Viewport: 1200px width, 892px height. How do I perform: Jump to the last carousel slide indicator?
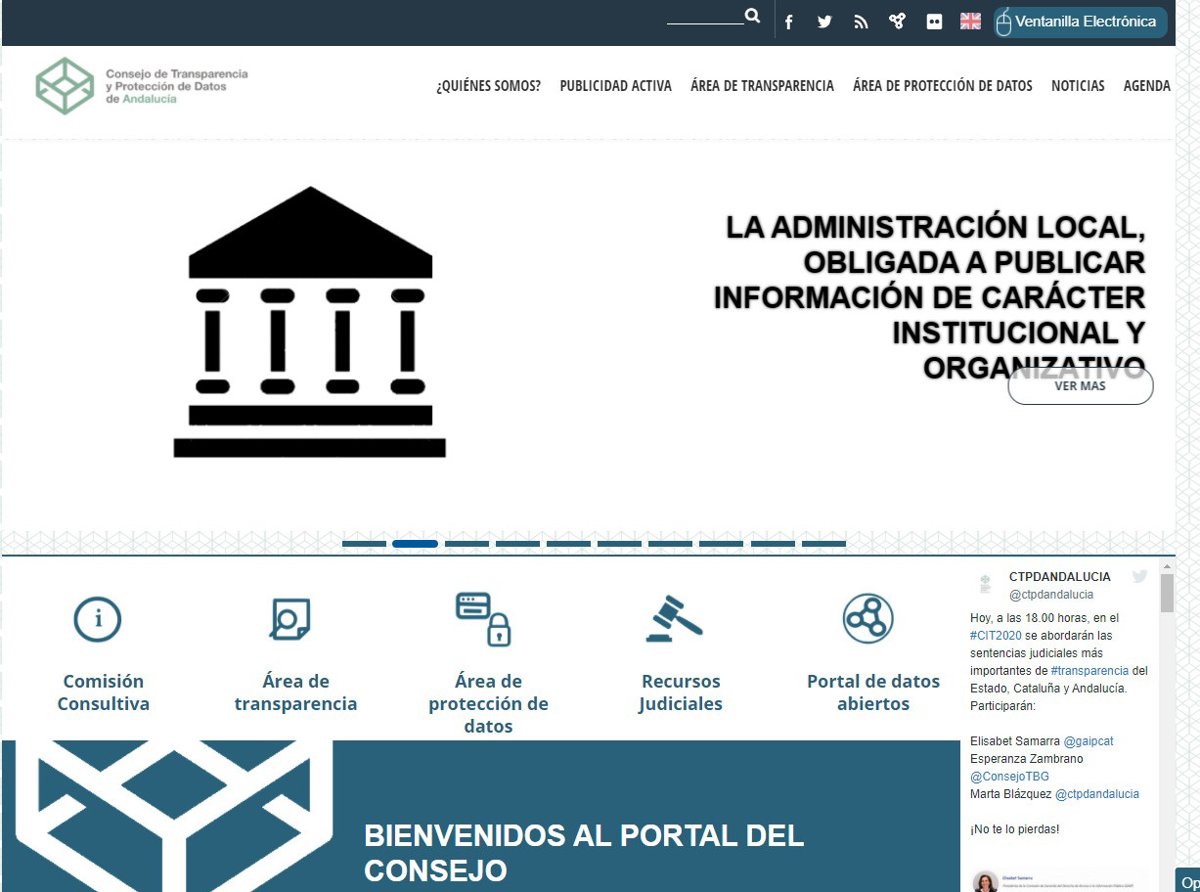[x=823, y=544]
